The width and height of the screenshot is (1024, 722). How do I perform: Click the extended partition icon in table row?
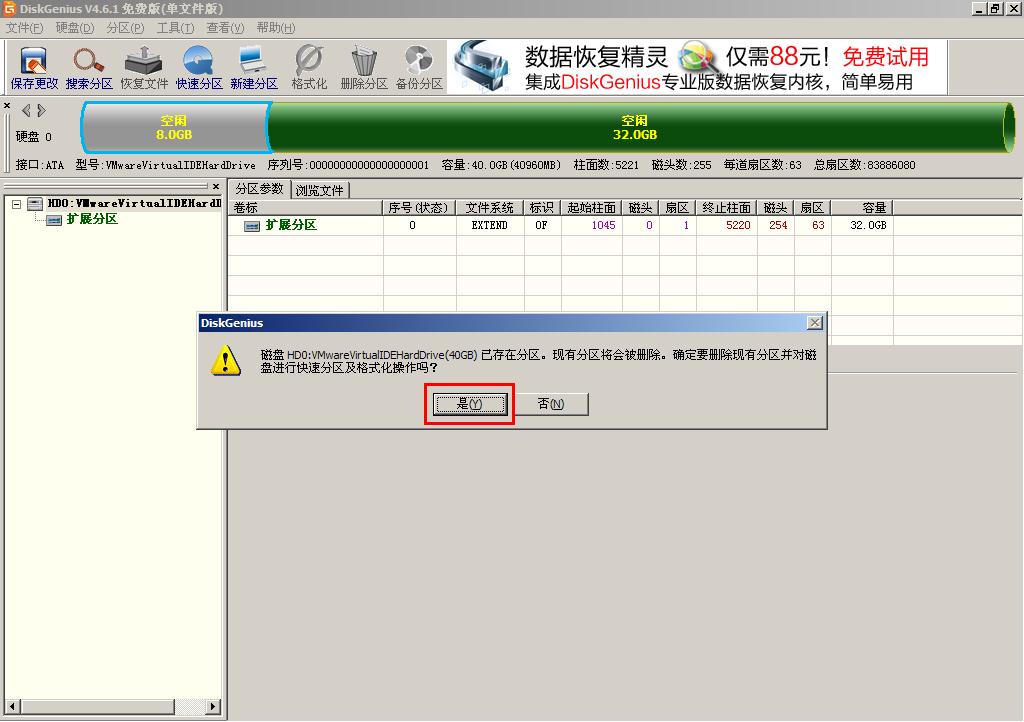tap(251, 226)
